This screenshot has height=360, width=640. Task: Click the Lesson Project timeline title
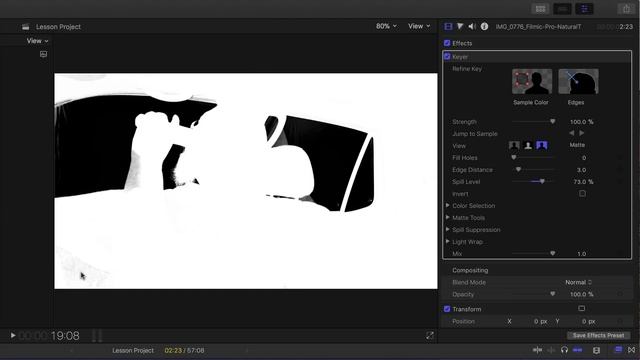[133, 350]
